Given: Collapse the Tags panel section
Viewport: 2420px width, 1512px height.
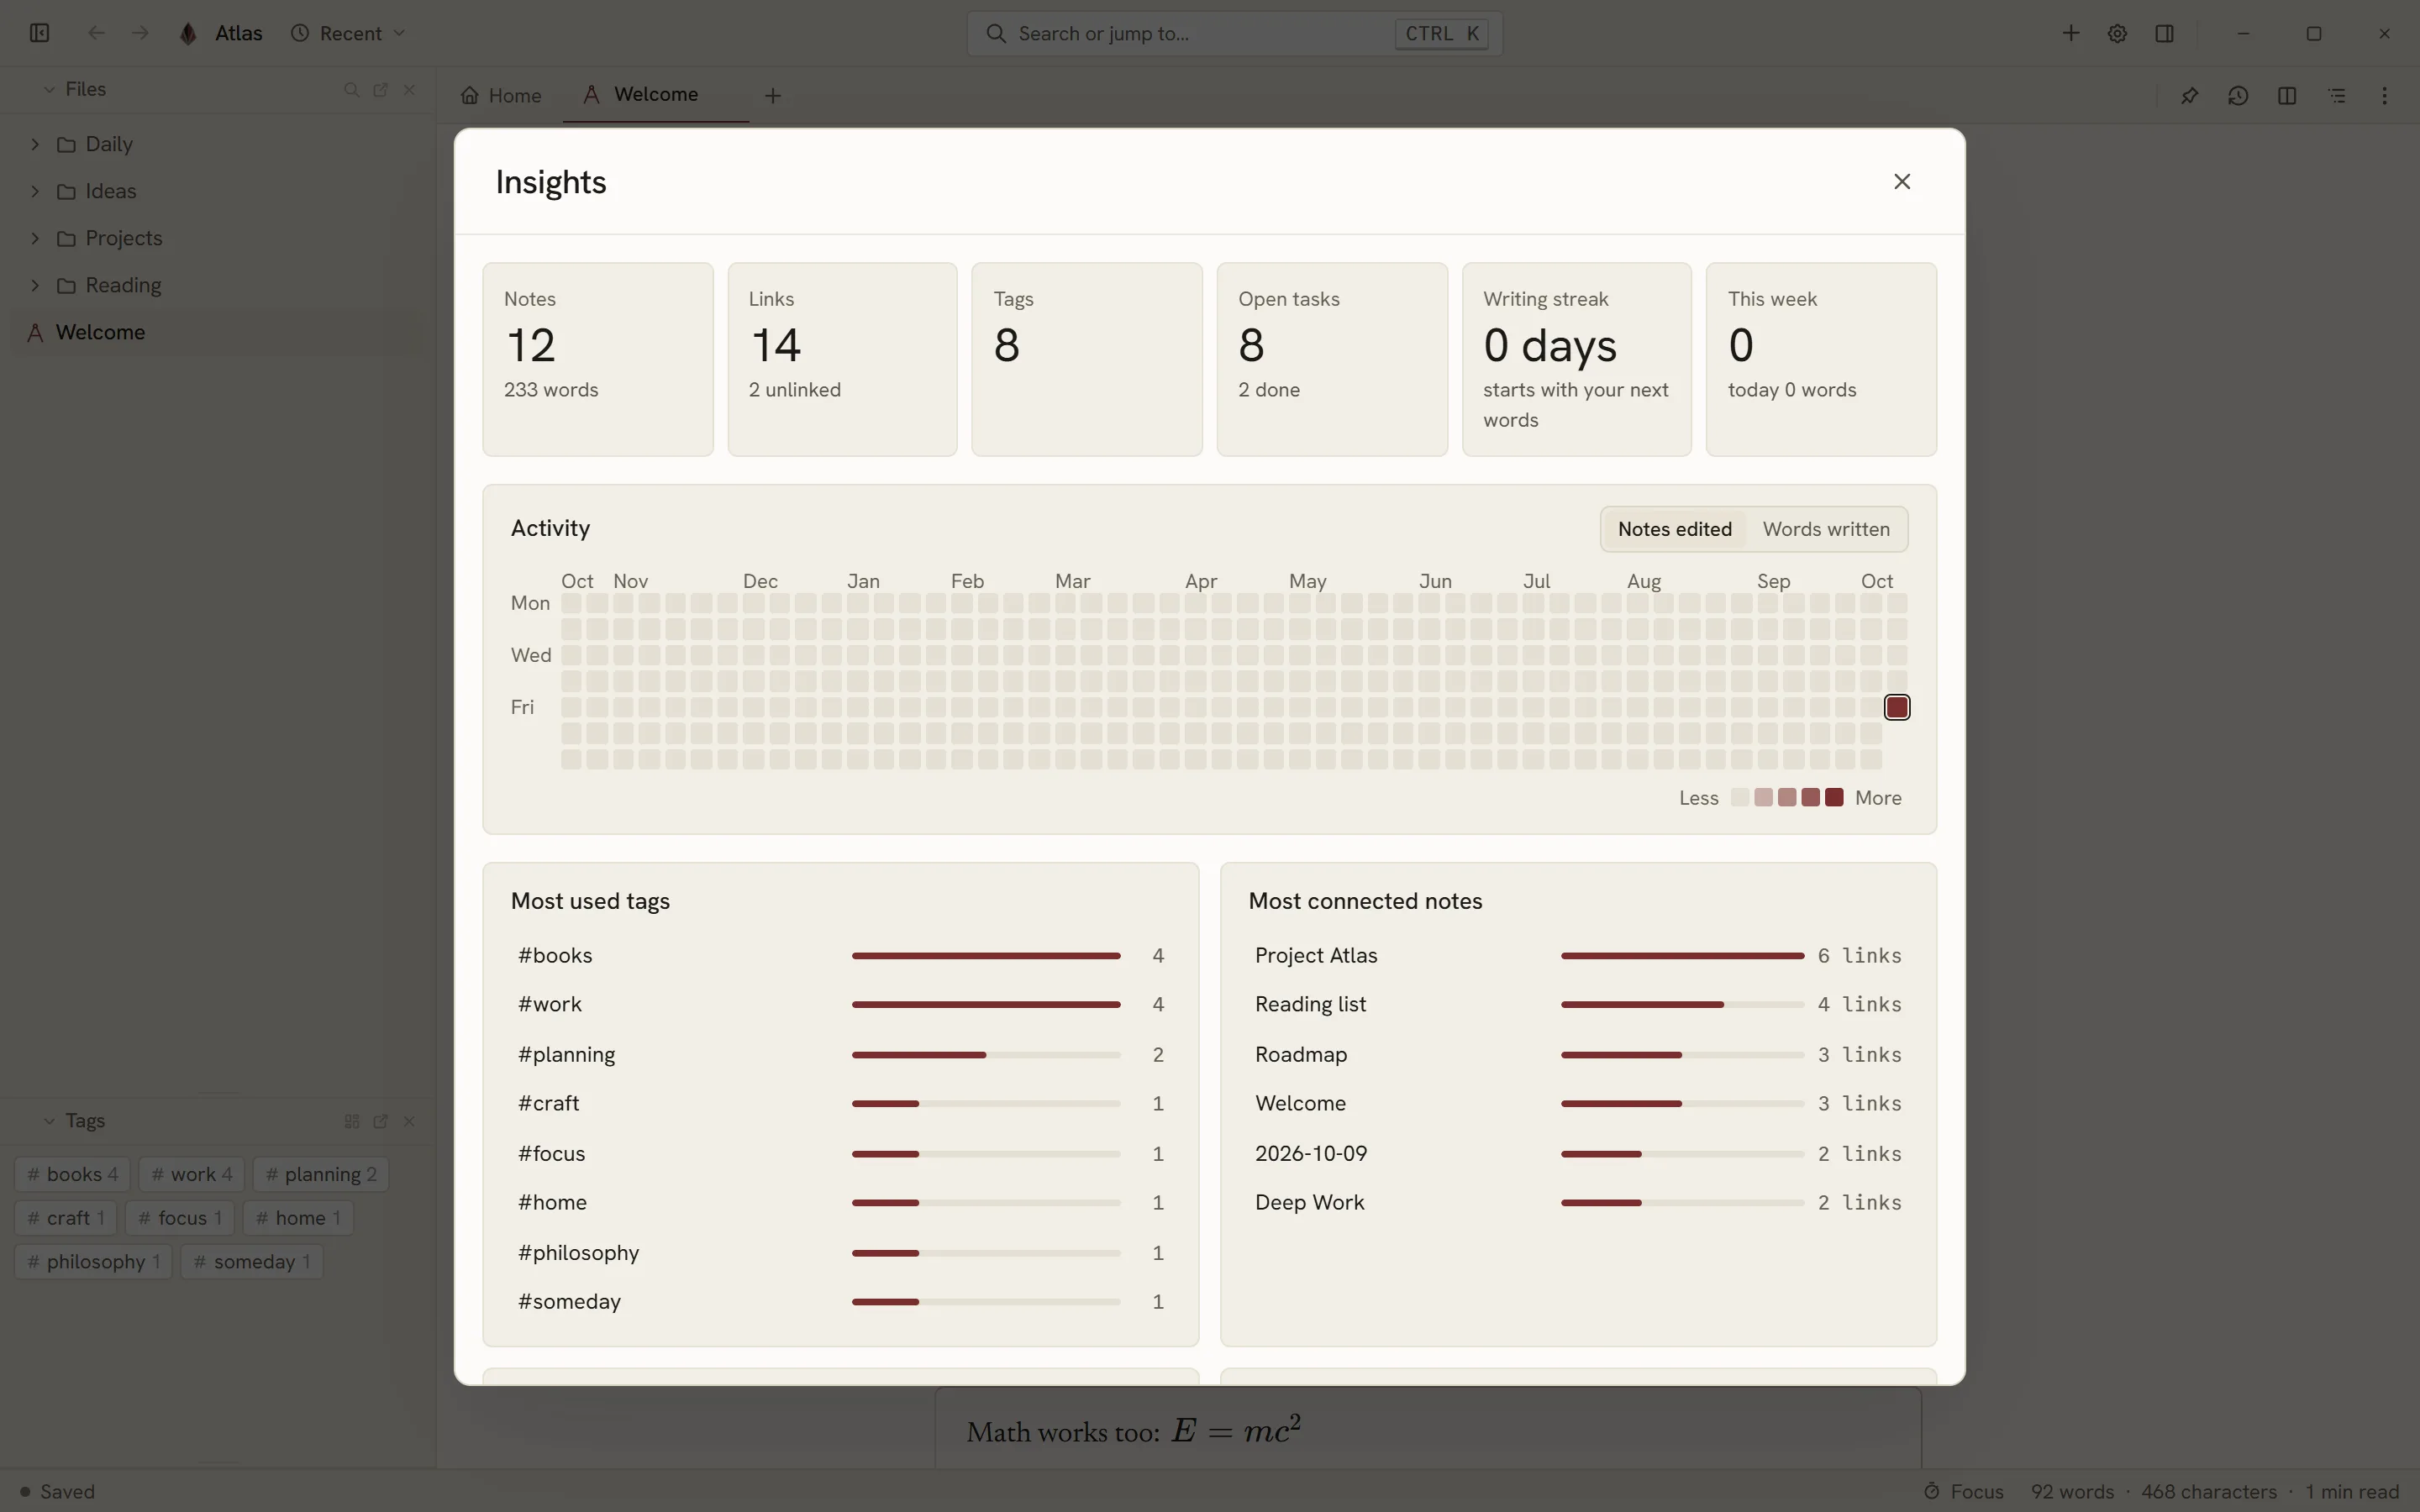Looking at the screenshot, I should click(48, 1121).
